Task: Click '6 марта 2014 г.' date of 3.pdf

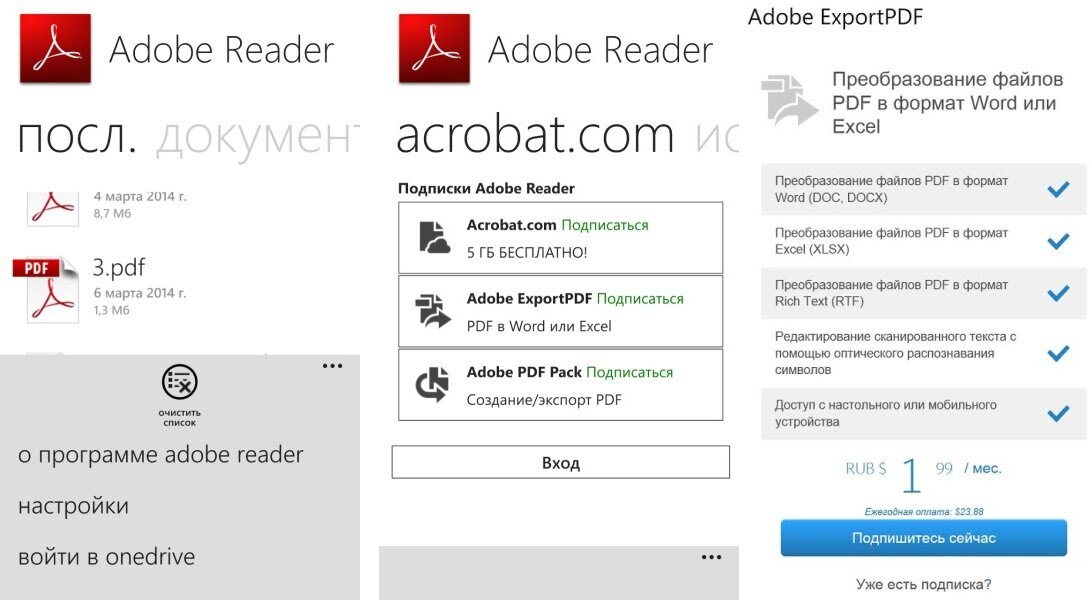Action: [x=140, y=293]
